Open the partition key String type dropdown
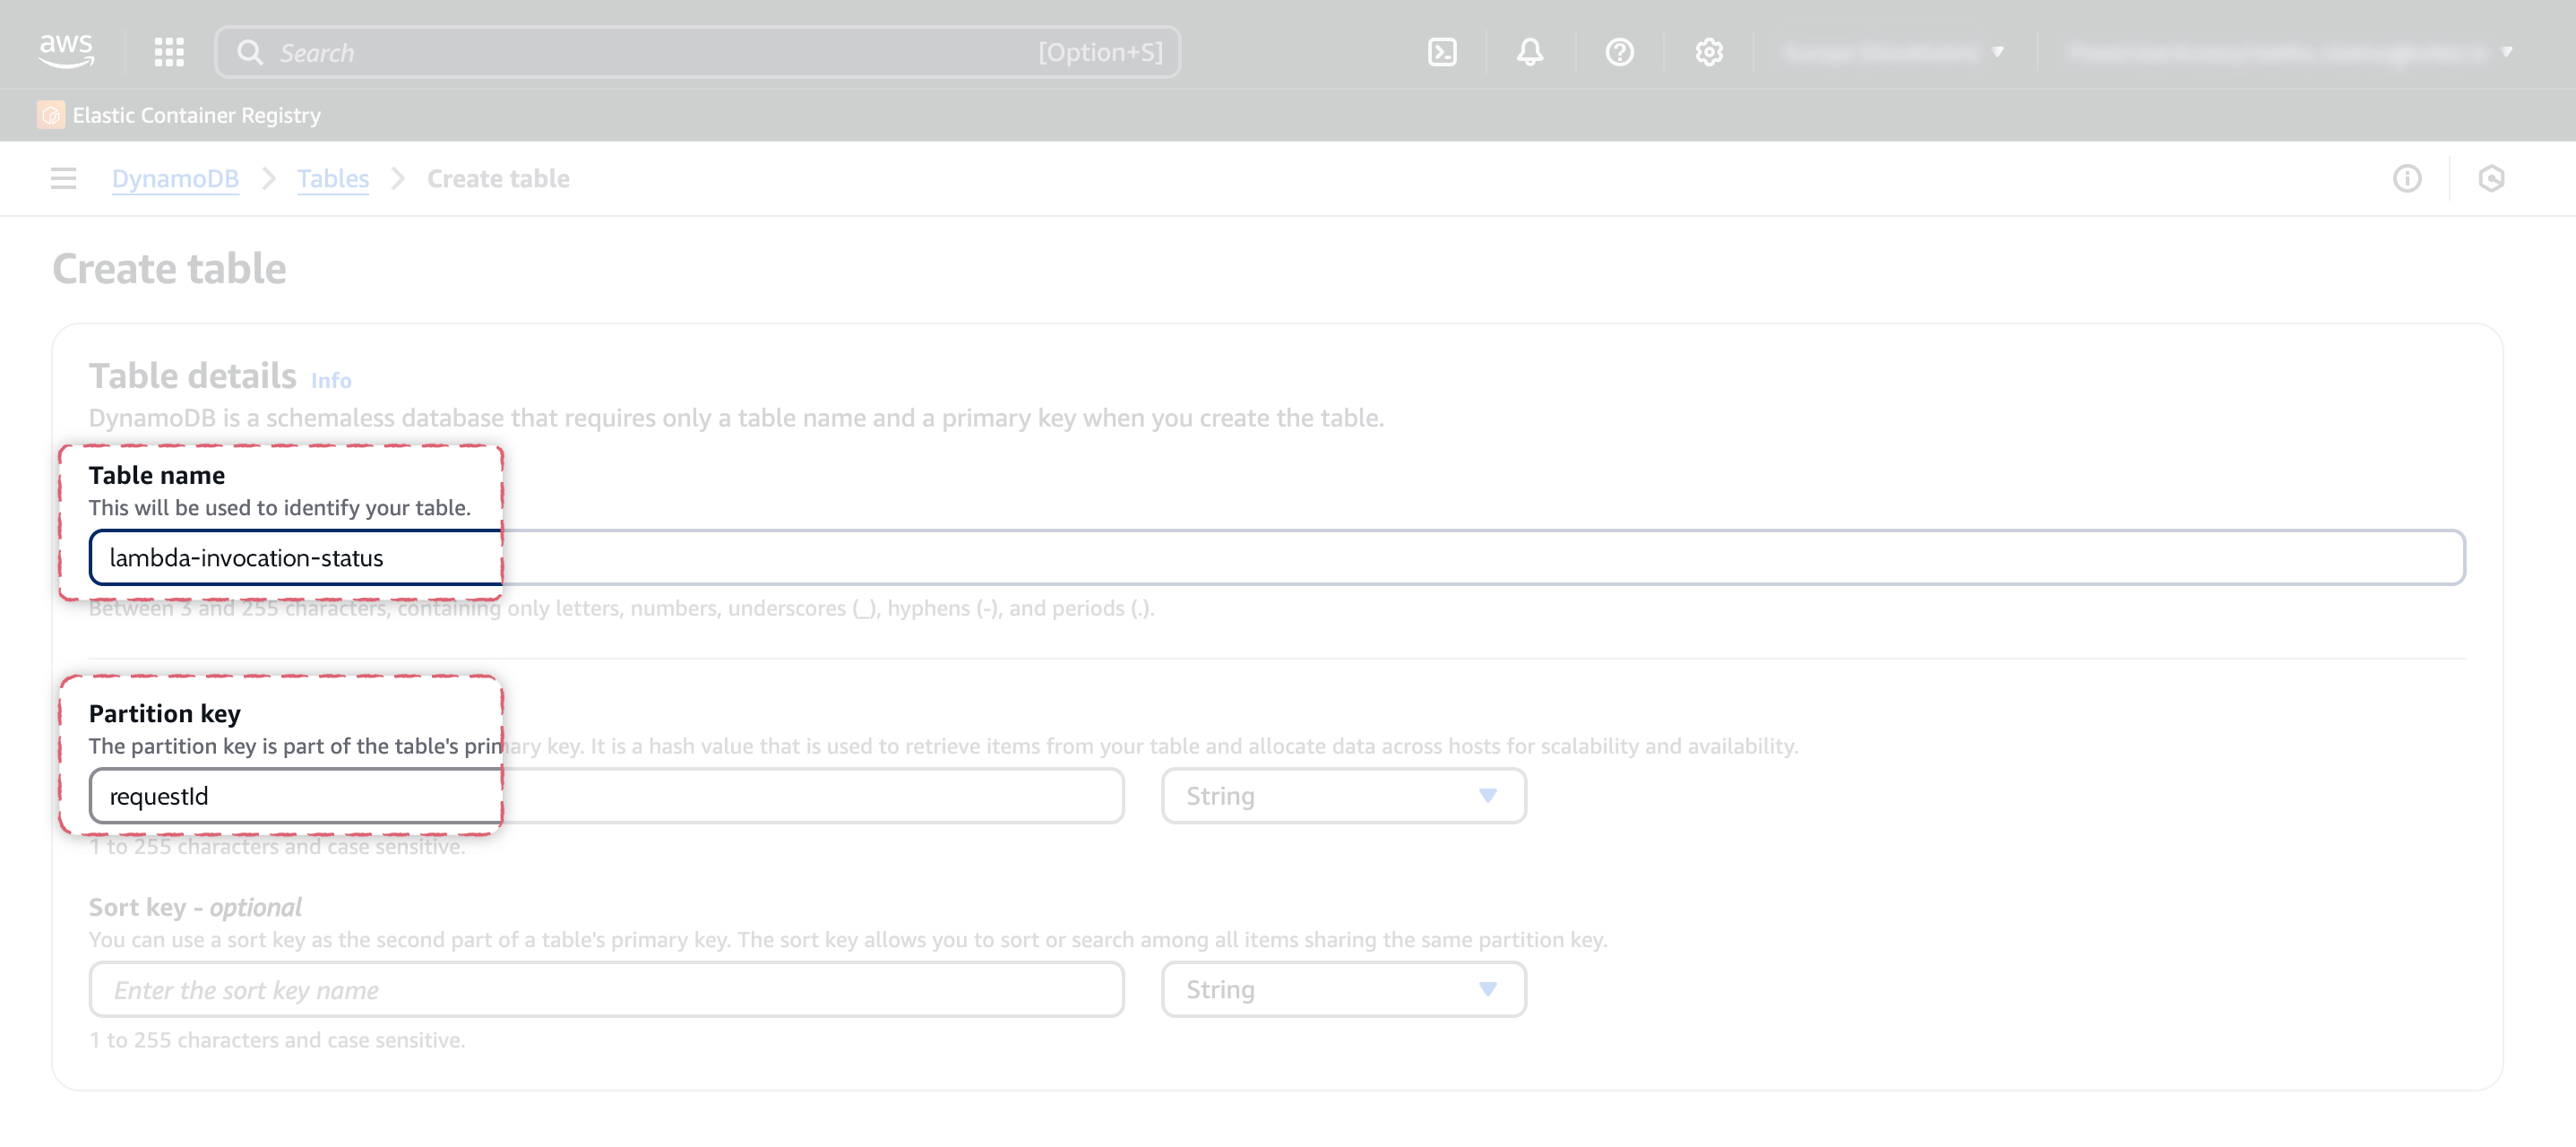This screenshot has height=1147, width=2576. pos(1344,795)
